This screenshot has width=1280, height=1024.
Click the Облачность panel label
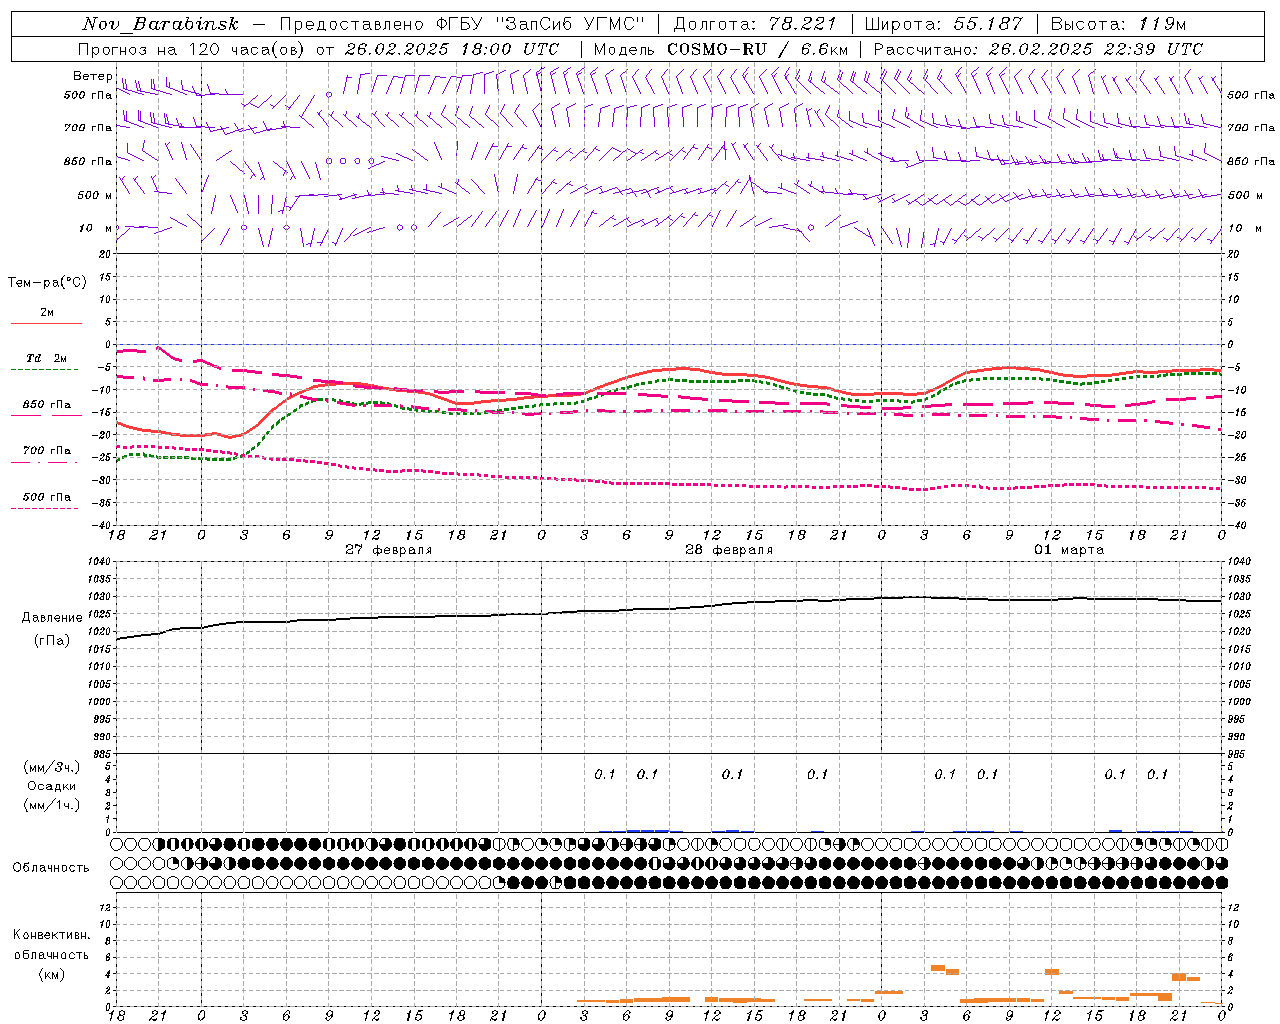click(x=51, y=868)
